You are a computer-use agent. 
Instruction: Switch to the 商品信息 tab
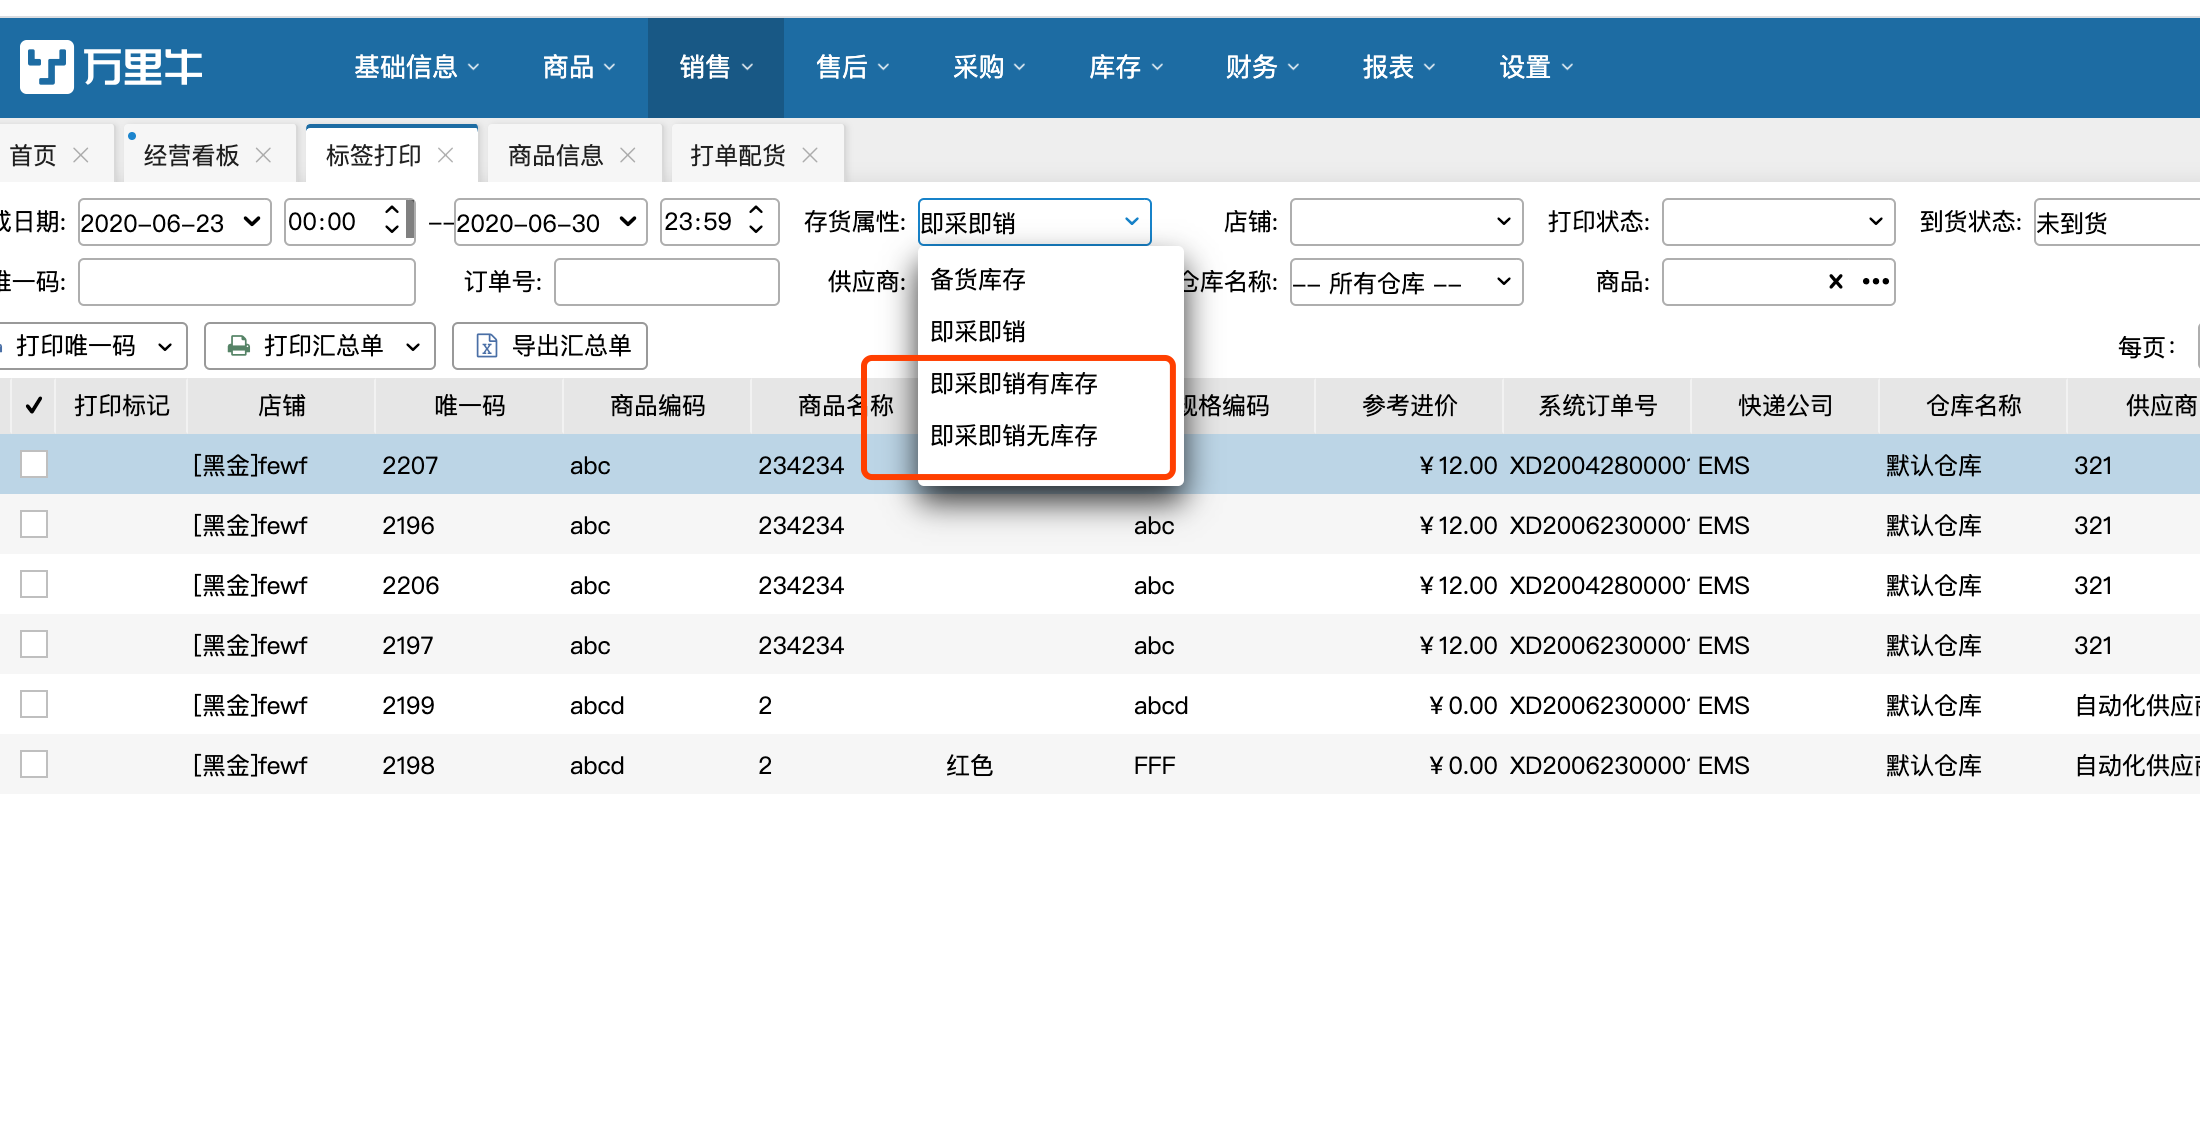[555, 155]
